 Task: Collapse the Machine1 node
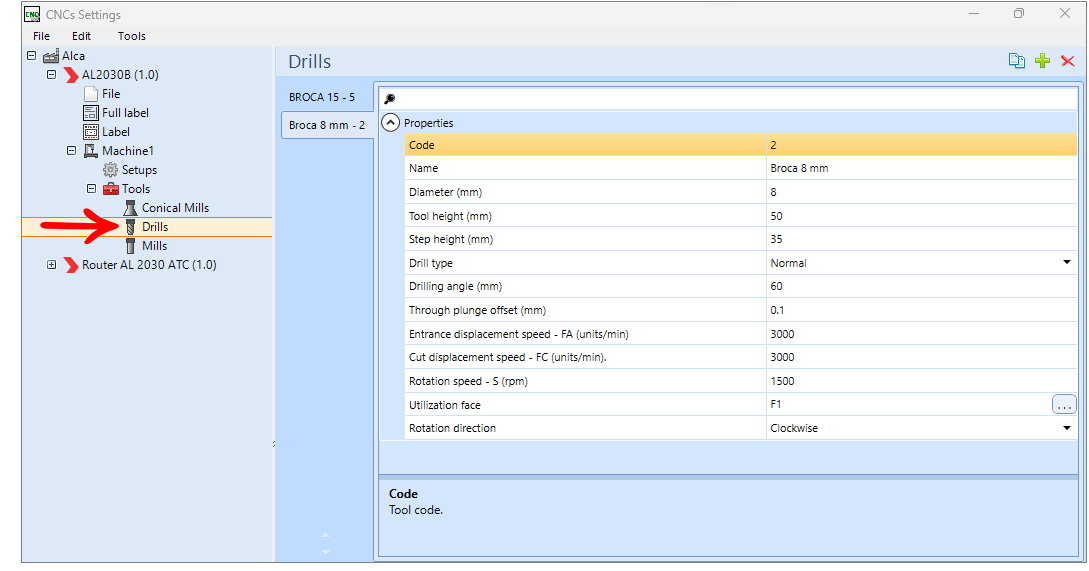tap(71, 150)
